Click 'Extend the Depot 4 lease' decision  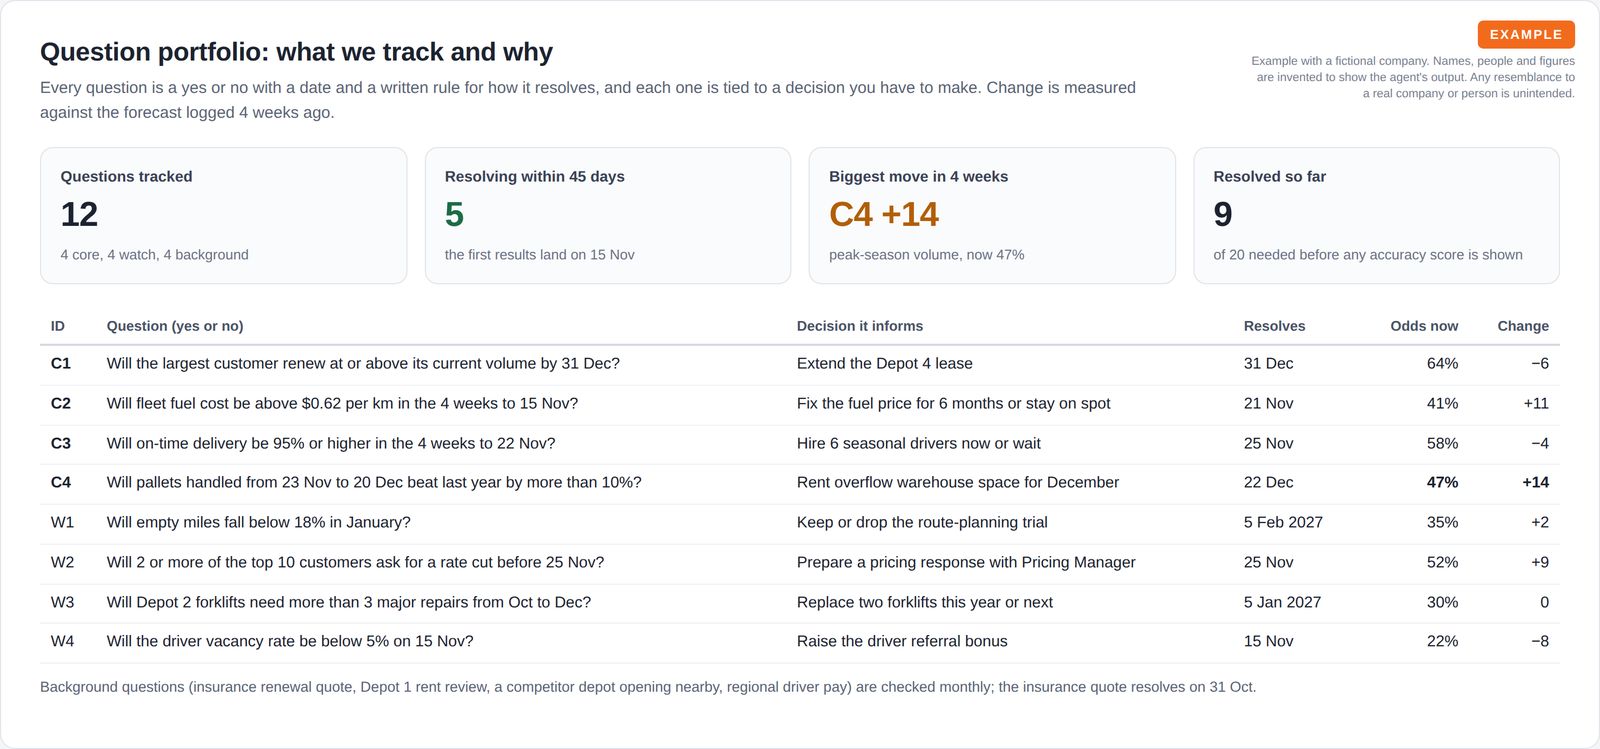(885, 364)
